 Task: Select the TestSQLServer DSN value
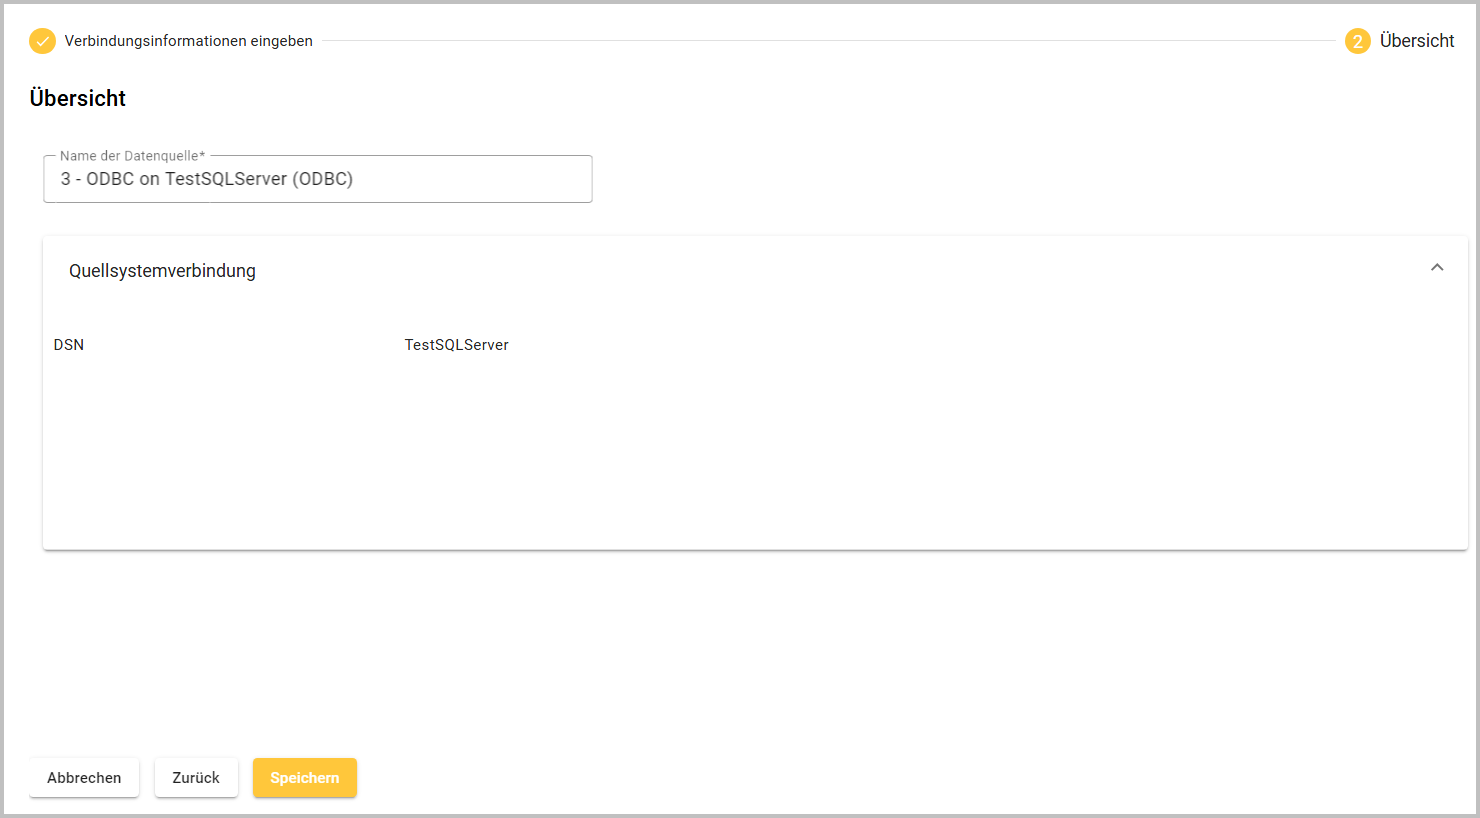(x=456, y=345)
